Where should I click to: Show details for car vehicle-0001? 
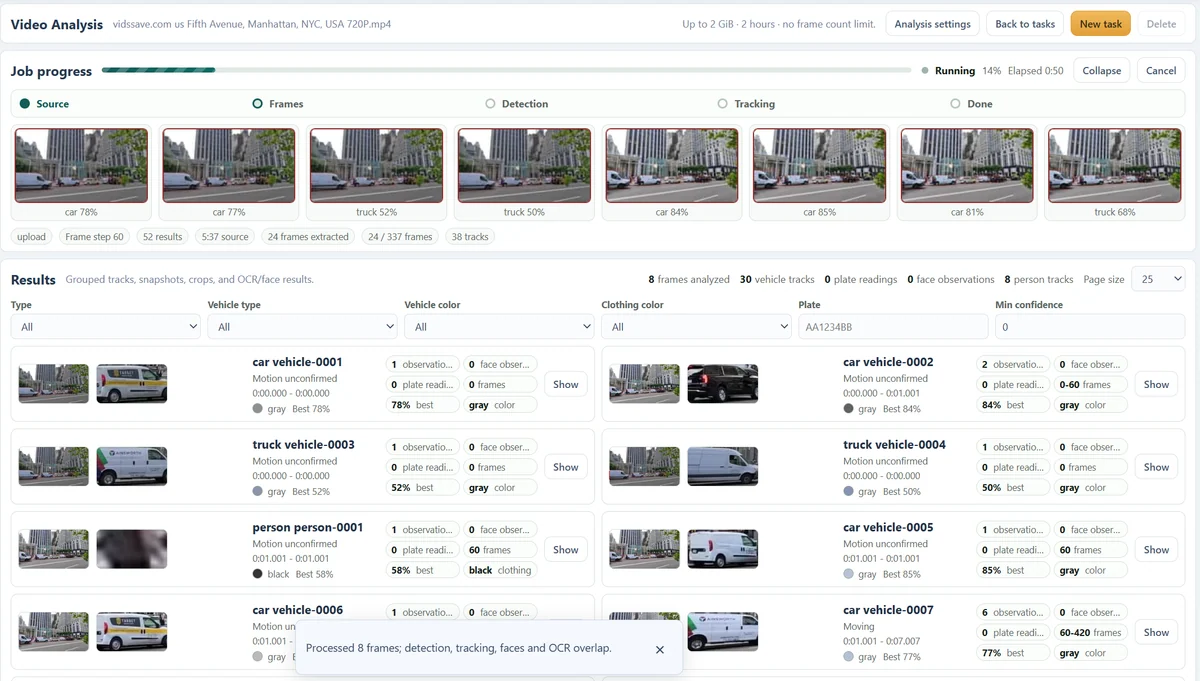click(x=566, y=384)
